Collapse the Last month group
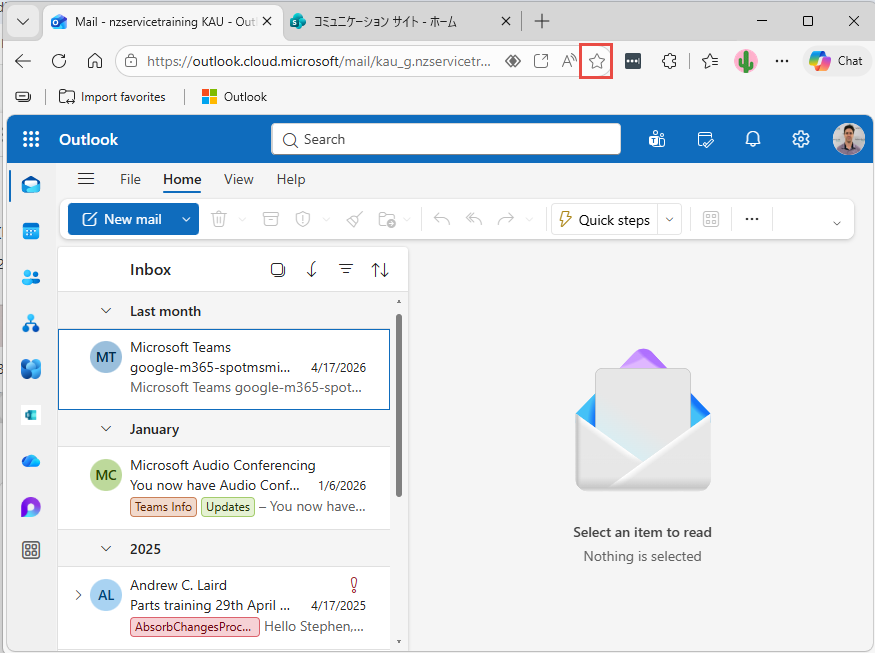 [x=105, y=311]
